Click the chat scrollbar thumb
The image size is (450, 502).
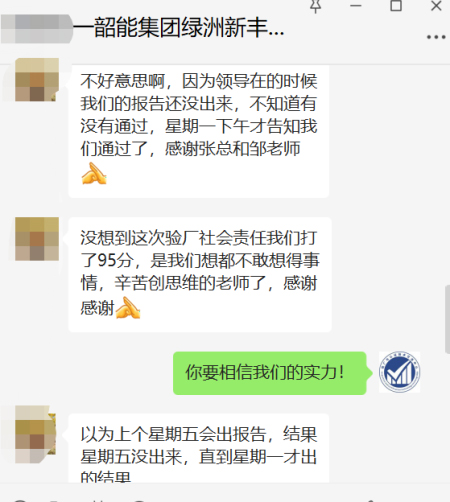[x=447, y=319]
